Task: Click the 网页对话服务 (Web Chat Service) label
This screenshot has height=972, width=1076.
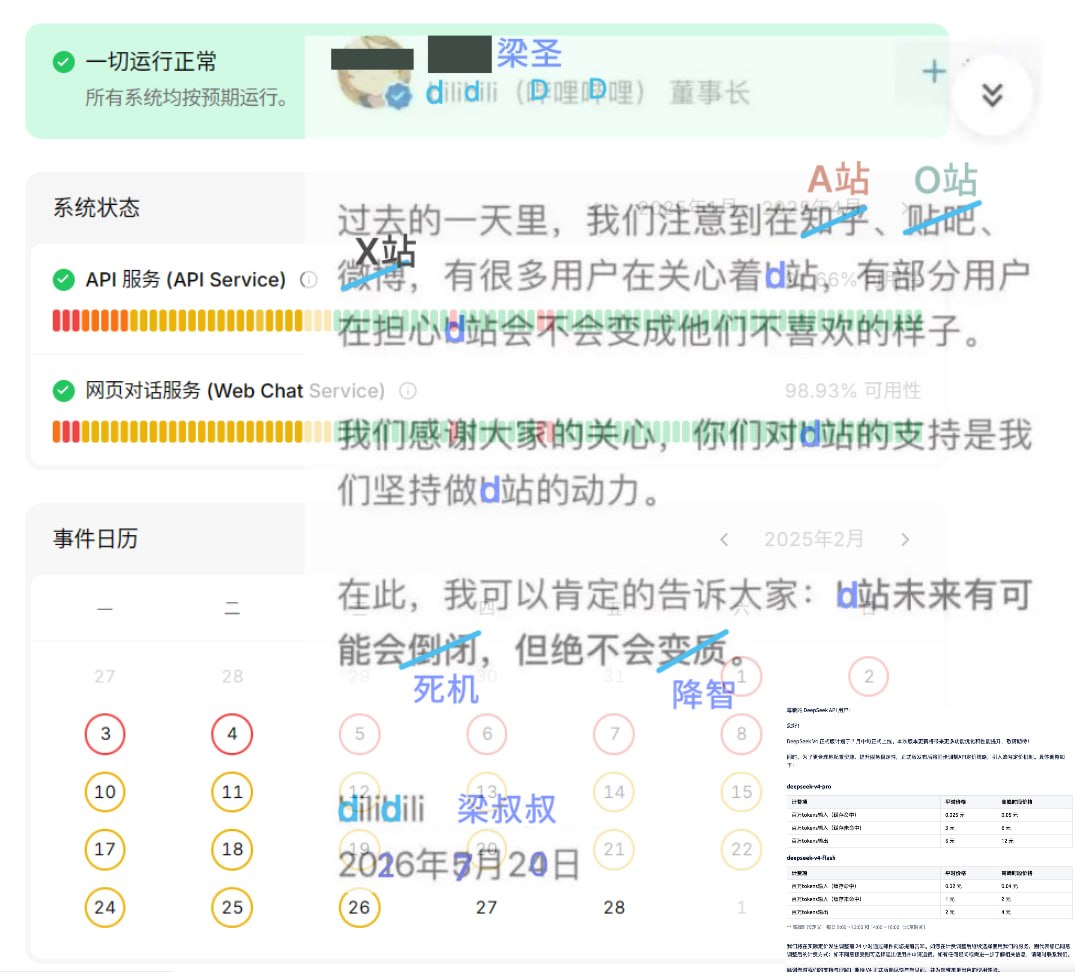Action: coord(235,391)
